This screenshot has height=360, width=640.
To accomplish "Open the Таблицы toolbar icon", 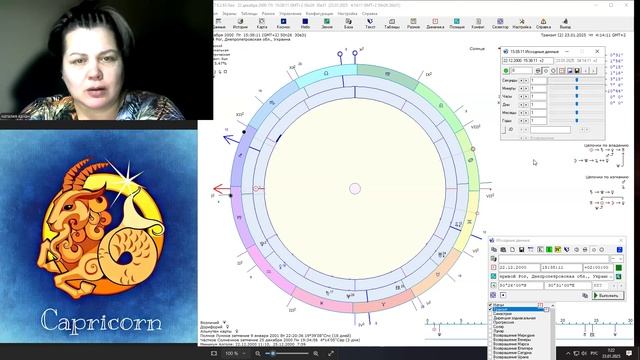I will (392, 23).
